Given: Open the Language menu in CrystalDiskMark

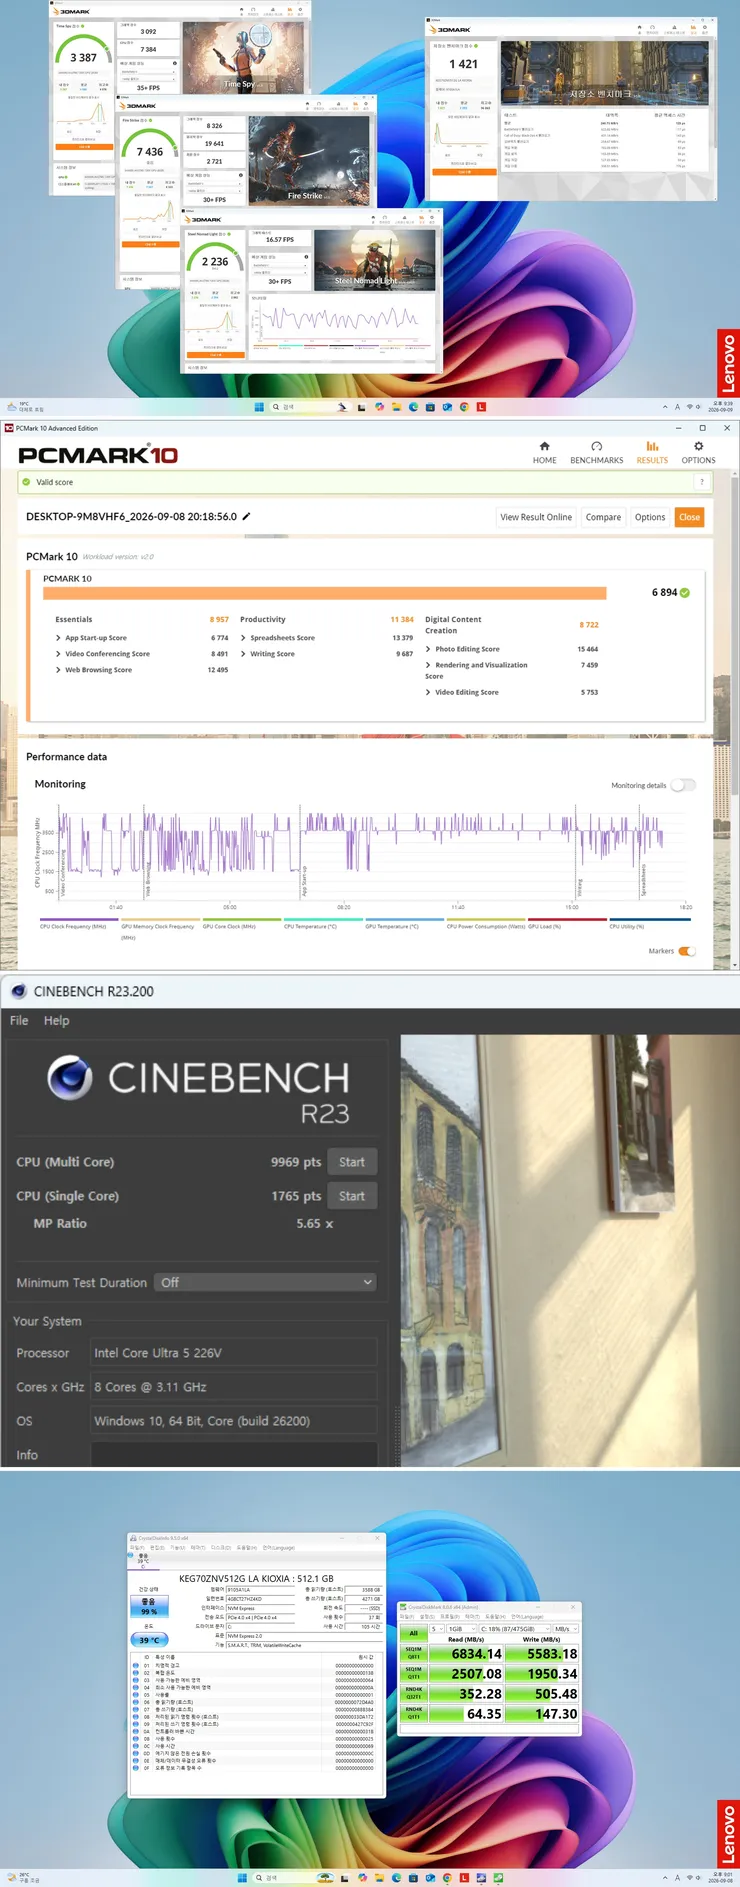Looking at the screenshot, I should tap(526, 1616).
